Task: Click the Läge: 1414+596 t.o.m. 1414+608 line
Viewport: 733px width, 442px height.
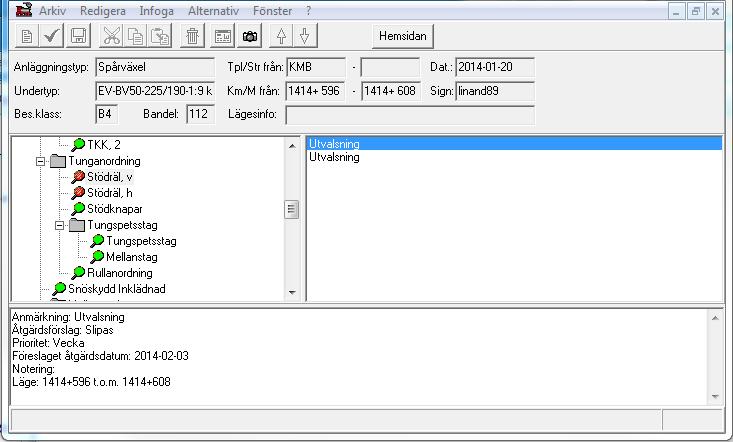Action: click(91, 382)
